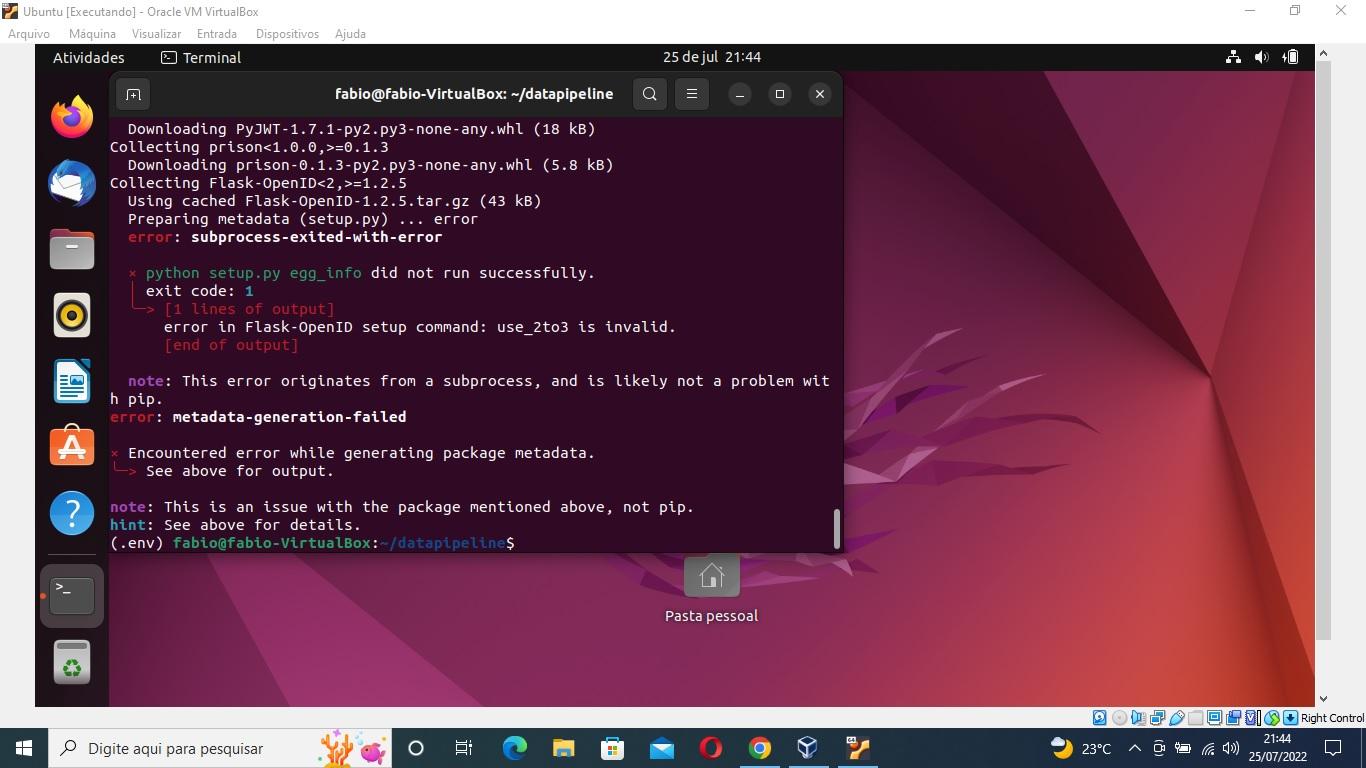Click the USB devices indicator
The height and width of the screenshot is (768, 1366).
(x=1176, y=718)
